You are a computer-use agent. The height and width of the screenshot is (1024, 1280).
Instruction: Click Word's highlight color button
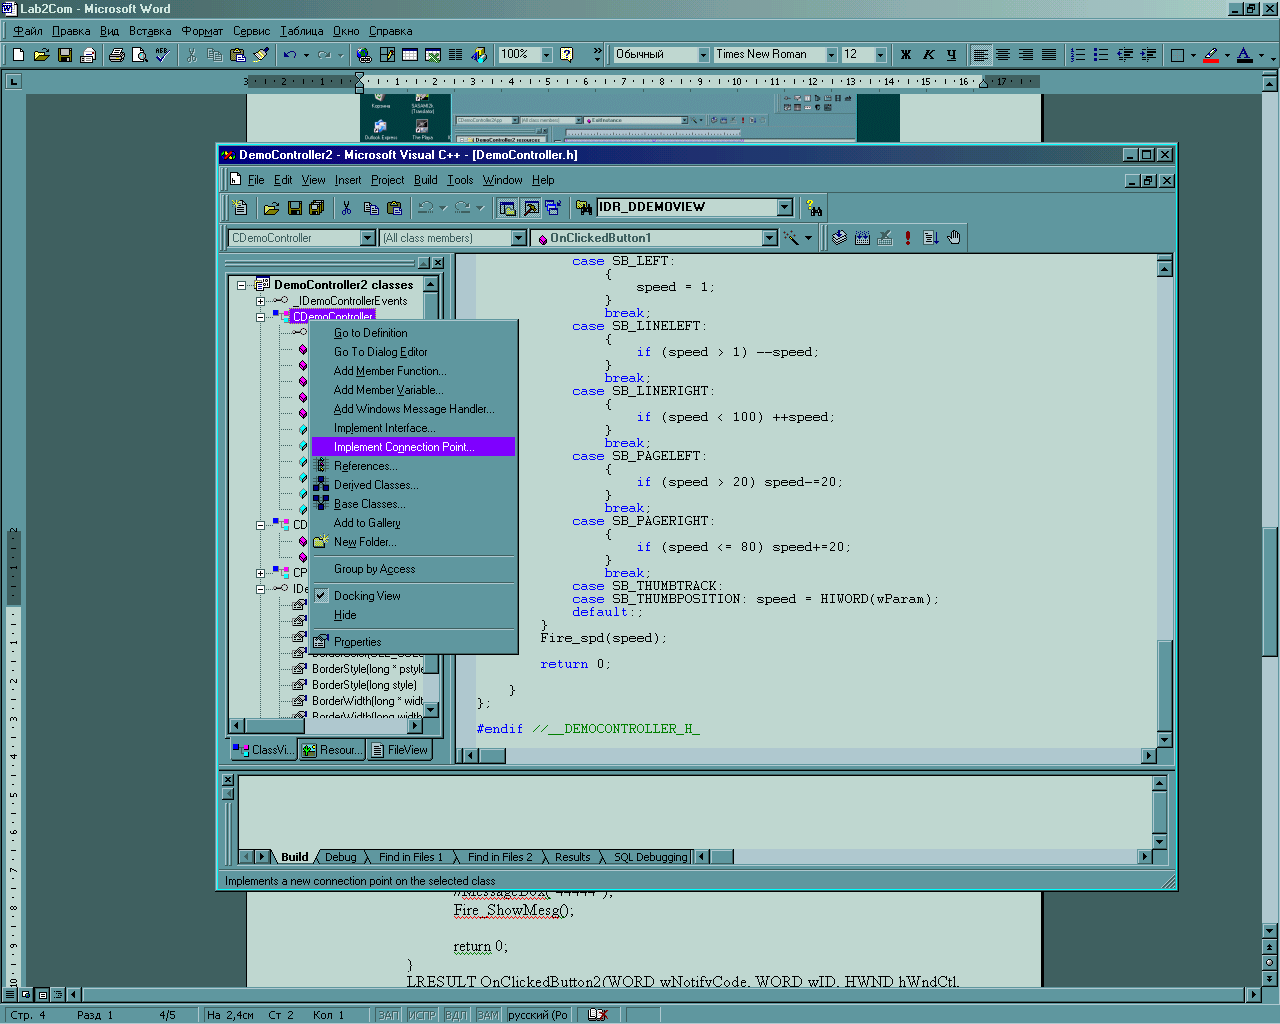(1211, 55)
